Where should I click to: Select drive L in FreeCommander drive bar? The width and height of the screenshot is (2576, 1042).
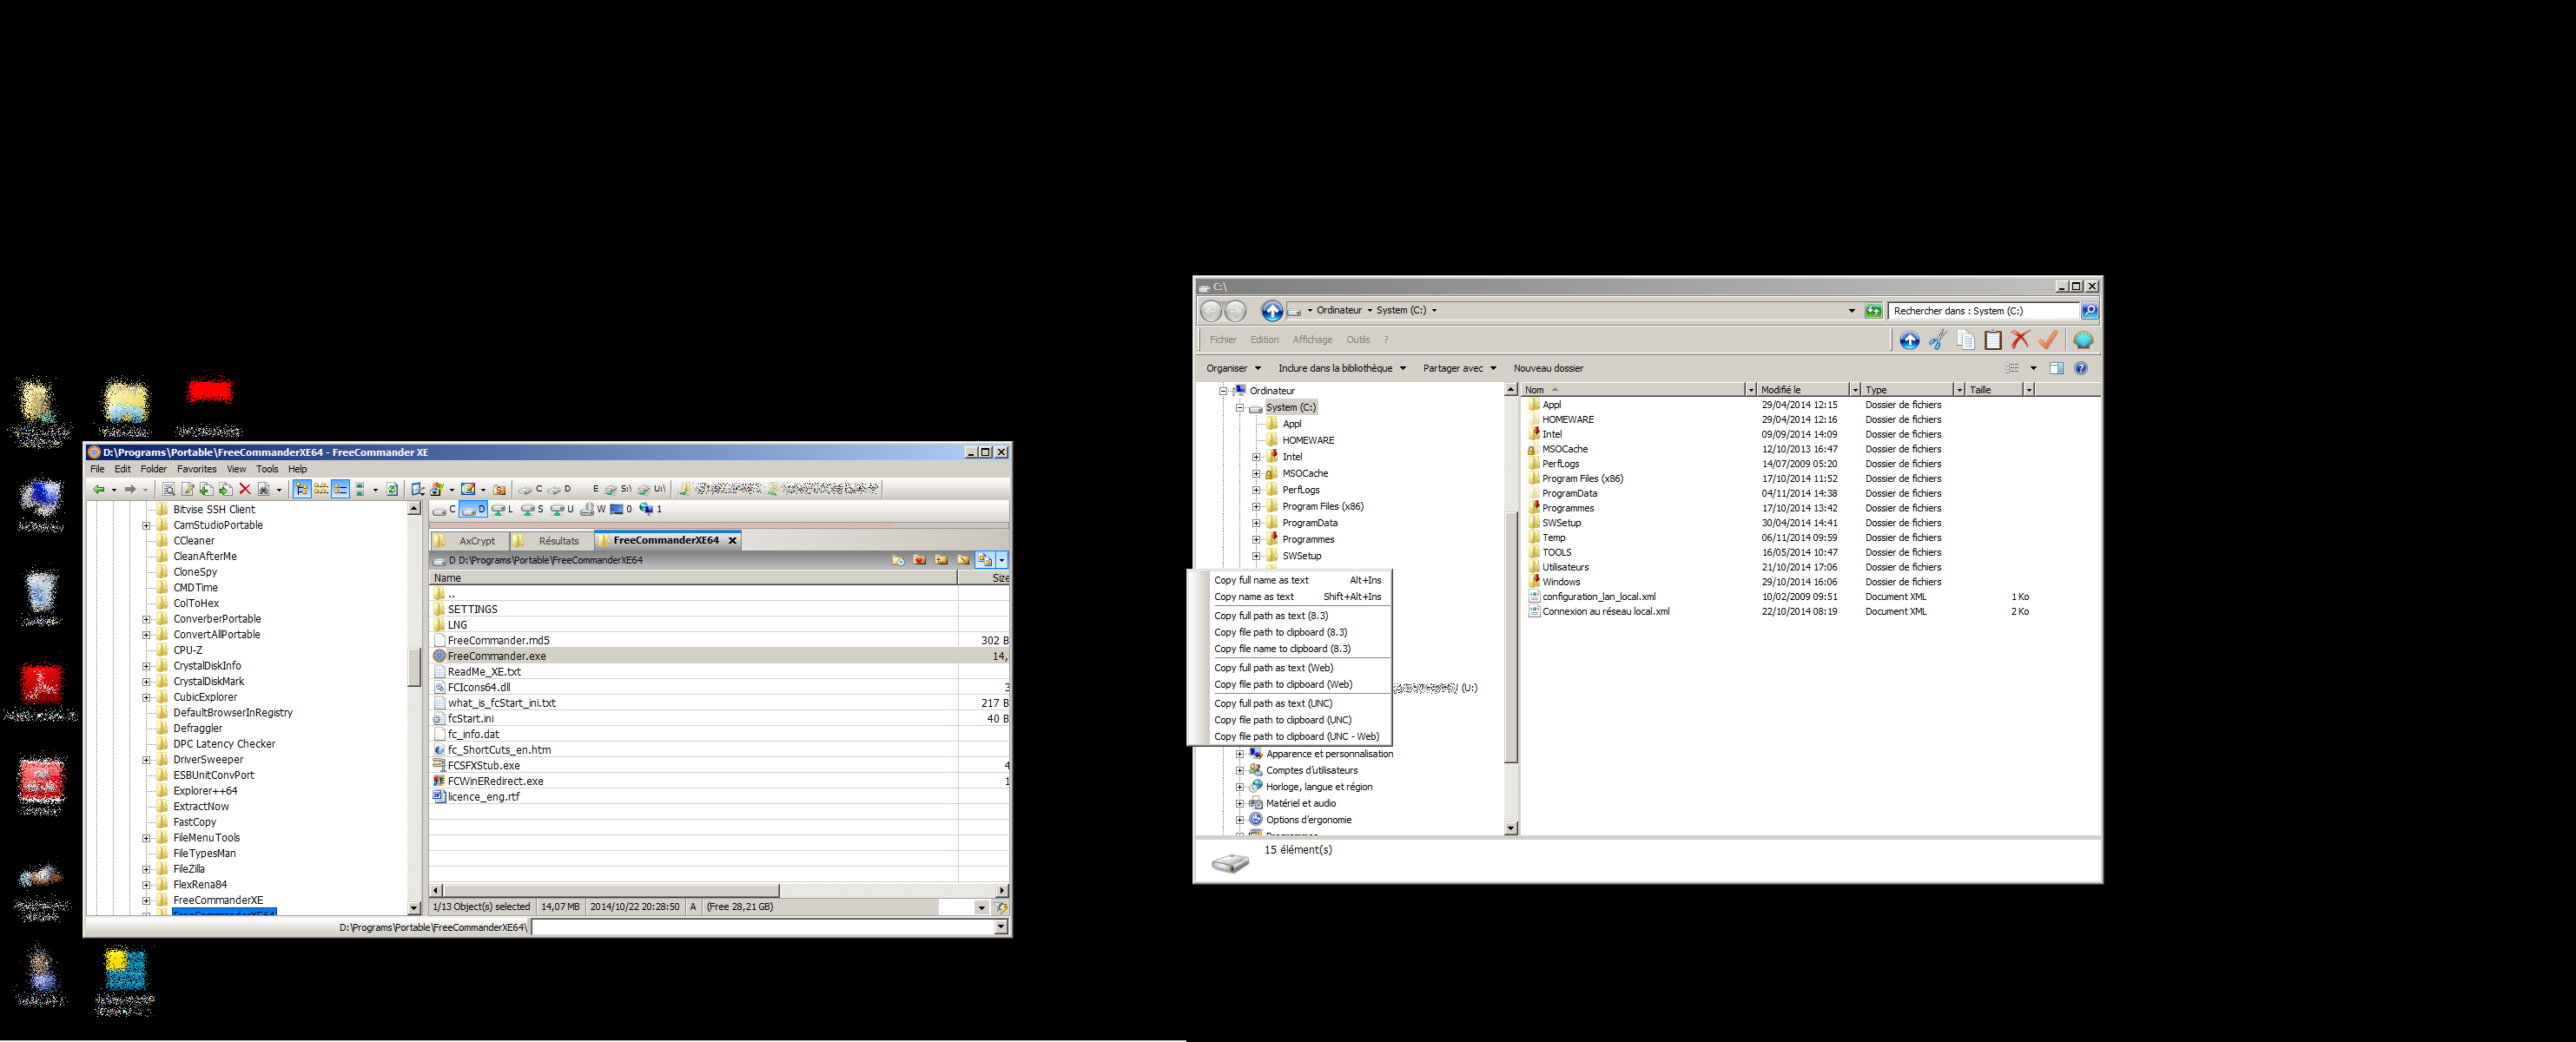[x=502, y=509]
